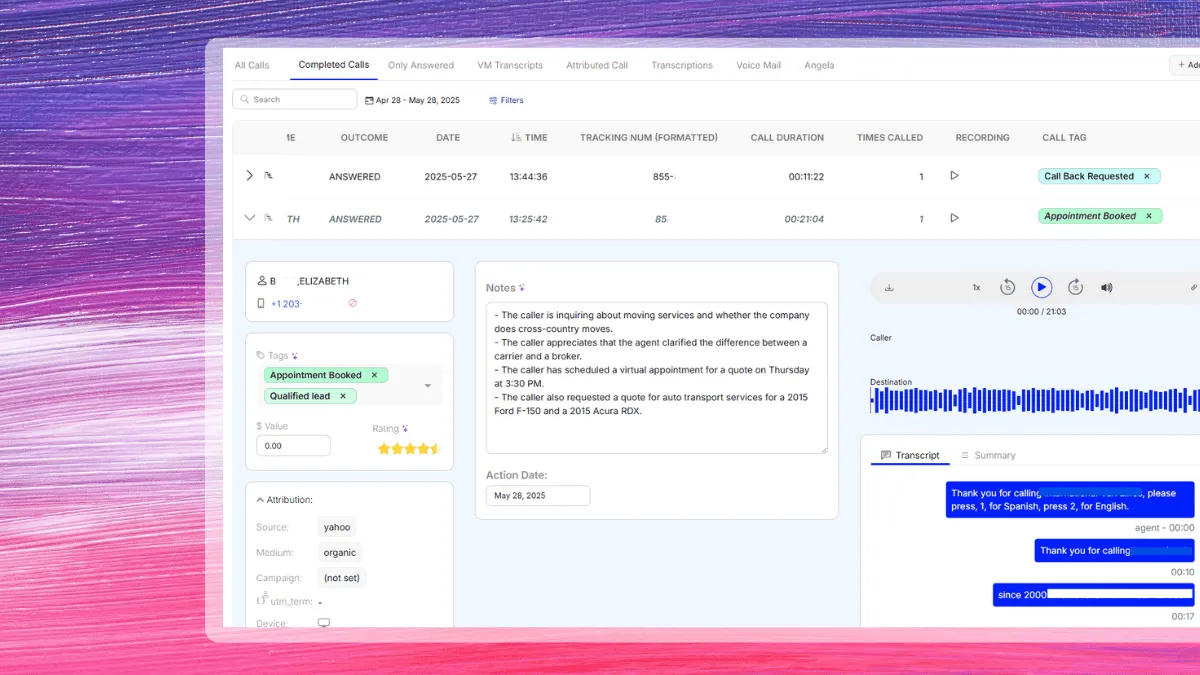Remove Appointment Booked tag in Tags panel
Image resolution: width=1200 pixels, height=675 pixels.
(374, 375)
